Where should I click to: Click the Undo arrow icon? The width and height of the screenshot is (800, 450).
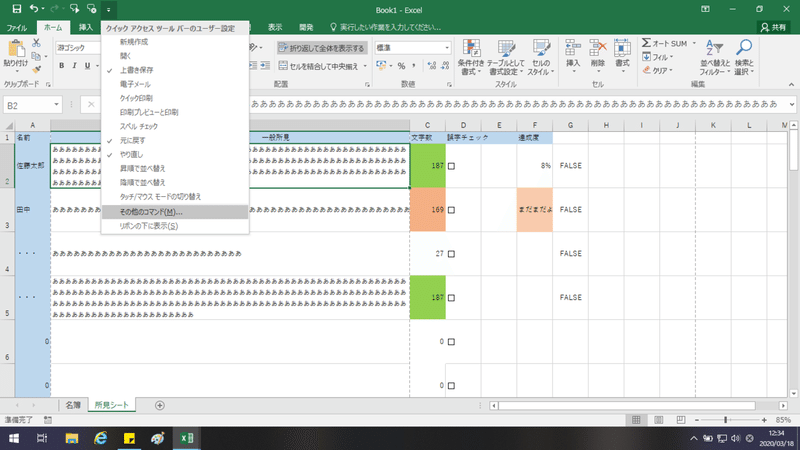pos(34,9)
